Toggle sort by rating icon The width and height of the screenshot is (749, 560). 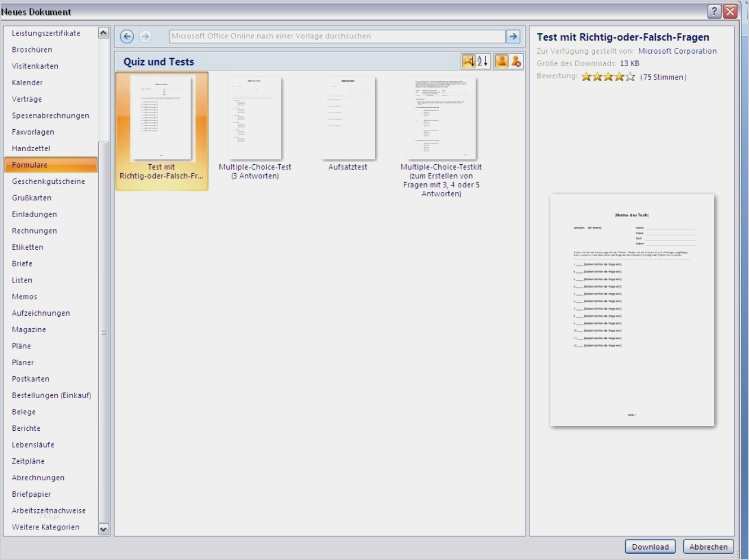pos(468,62)
